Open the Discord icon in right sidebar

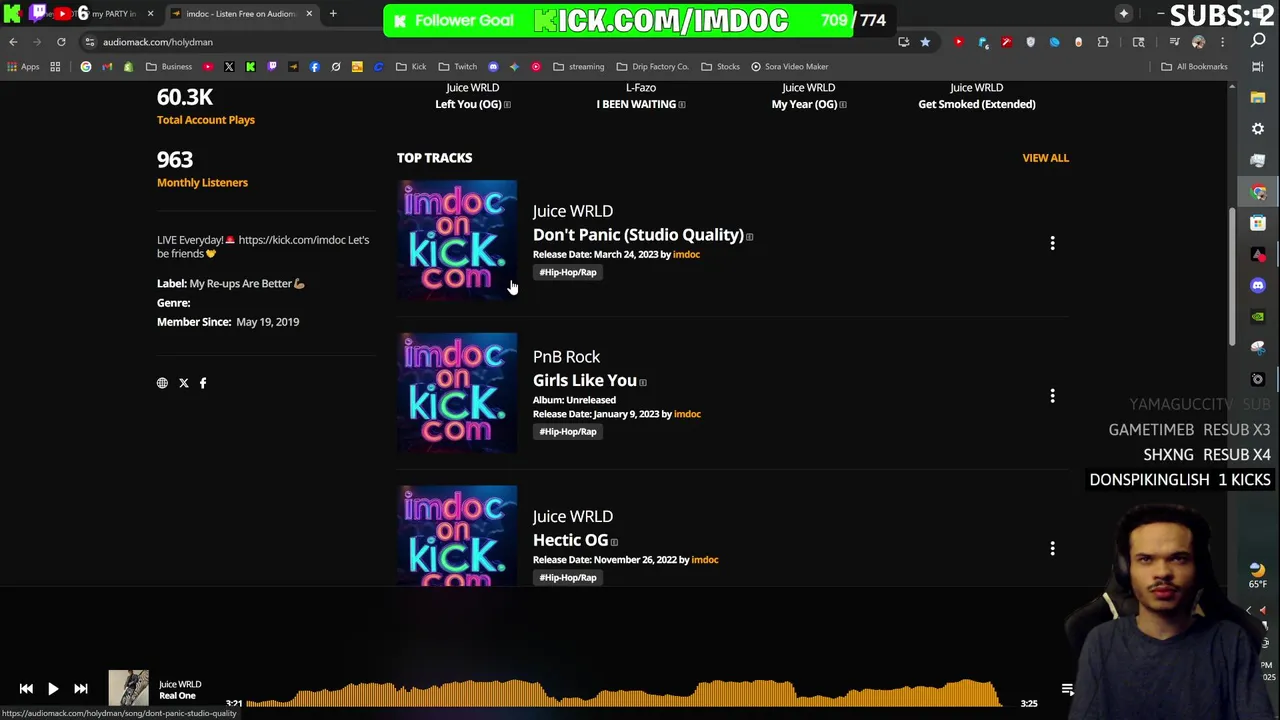click(x=1258, y=285)
